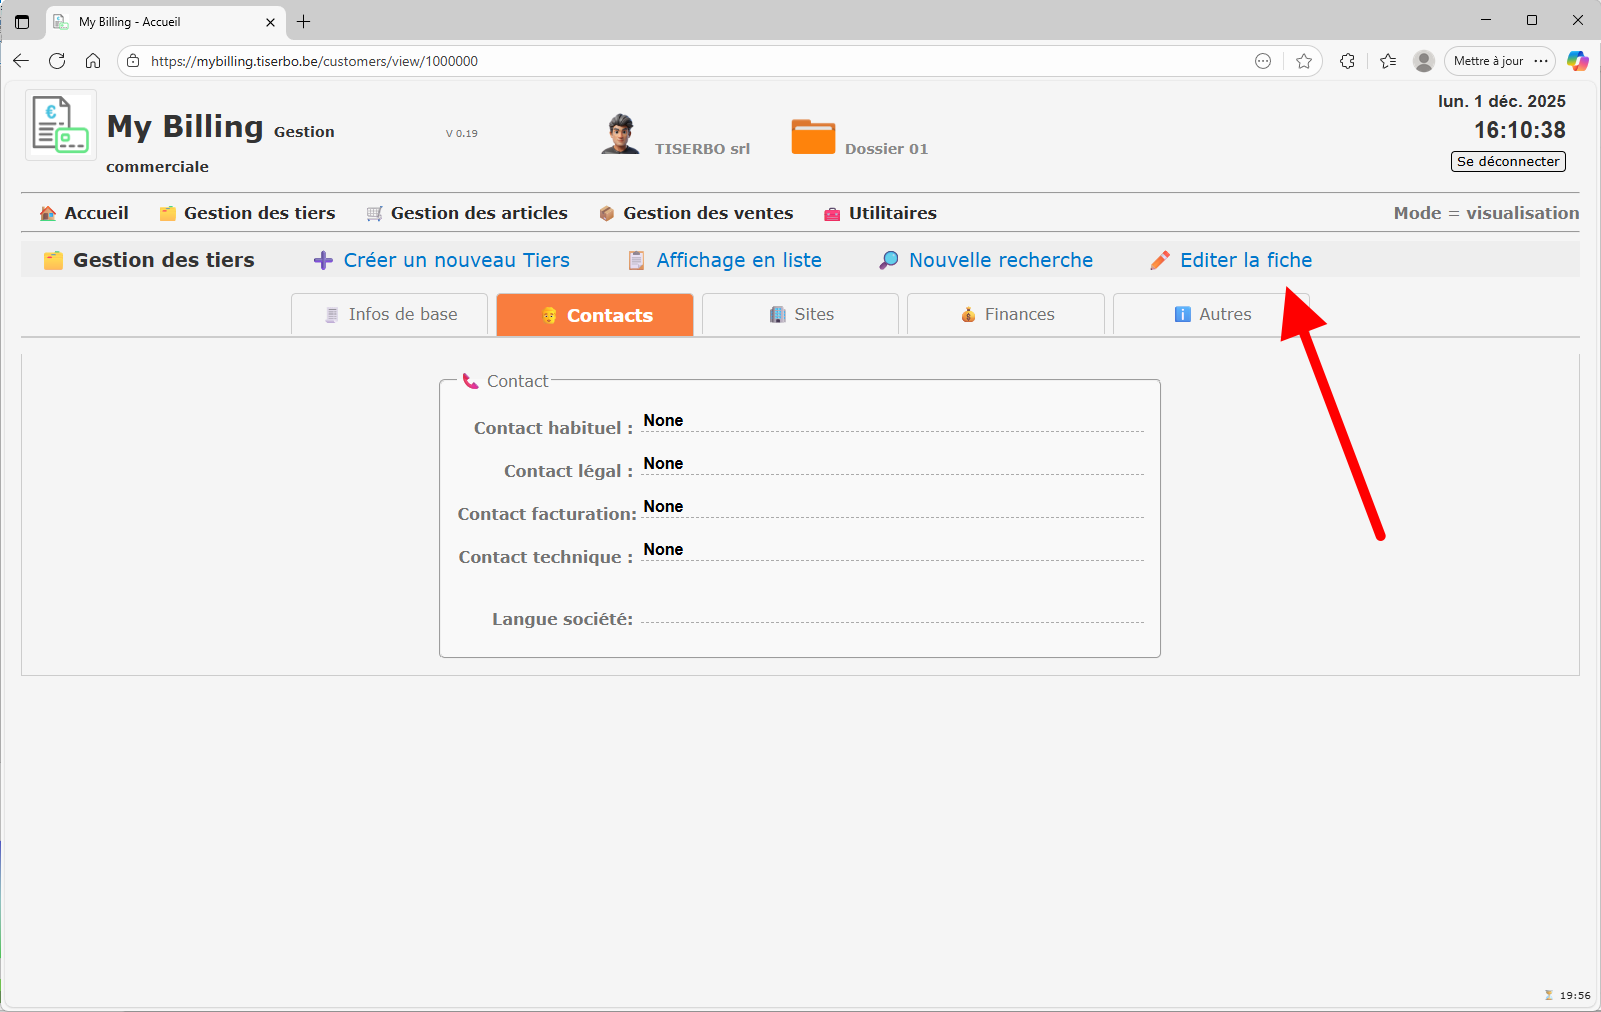The height and width of the screenshot is (1012, 1601).
Task: Open the orange Dossier 01 folder icon
Action: pos(813,136)
